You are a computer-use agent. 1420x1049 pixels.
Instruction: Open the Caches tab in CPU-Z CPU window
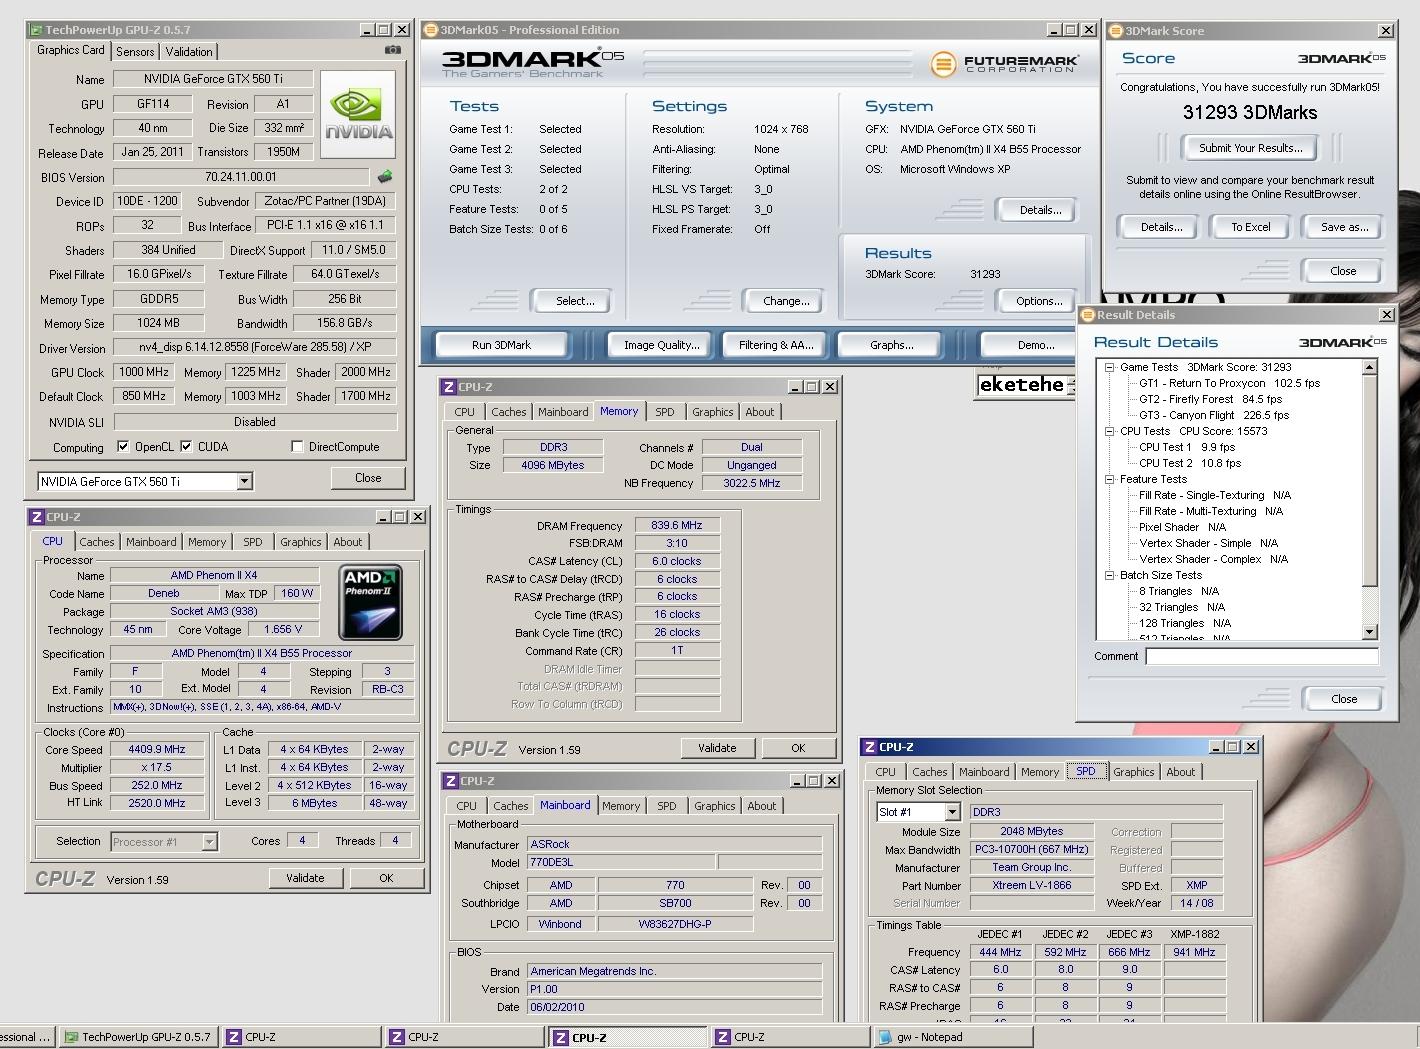97,542
